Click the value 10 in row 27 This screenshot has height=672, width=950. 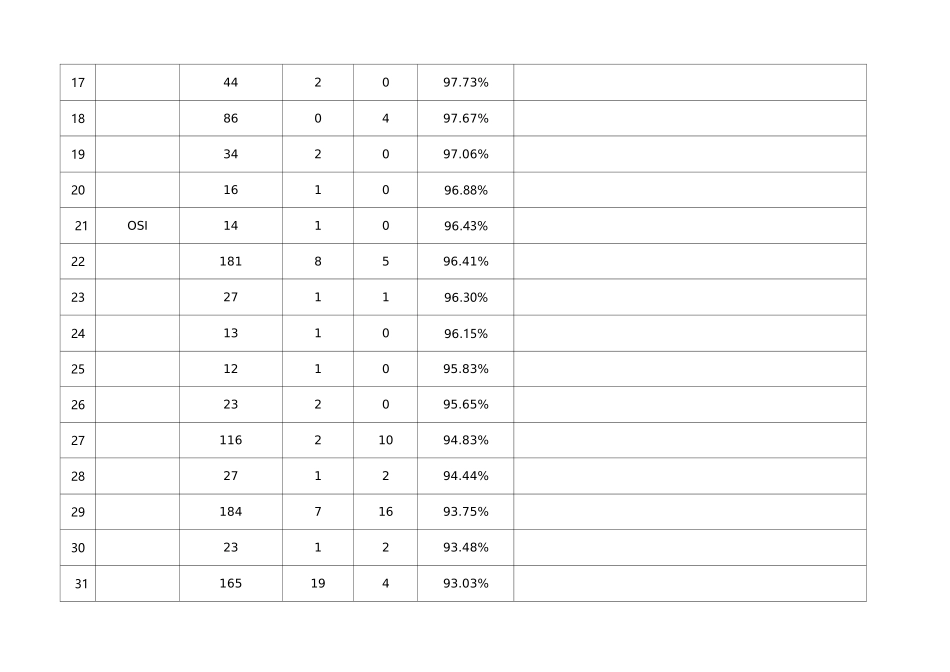coord(385,441)
